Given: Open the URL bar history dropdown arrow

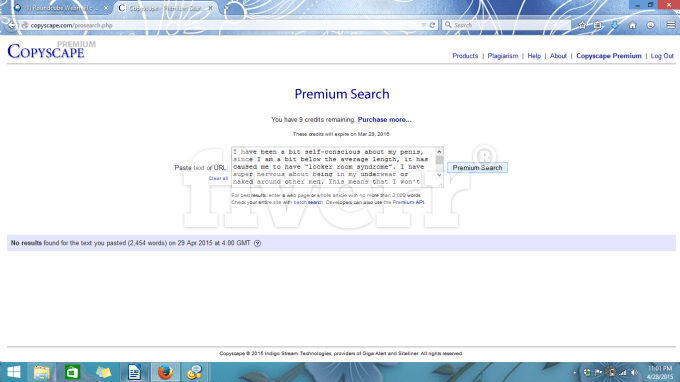Looking at the screenshot, I should 424,25.
